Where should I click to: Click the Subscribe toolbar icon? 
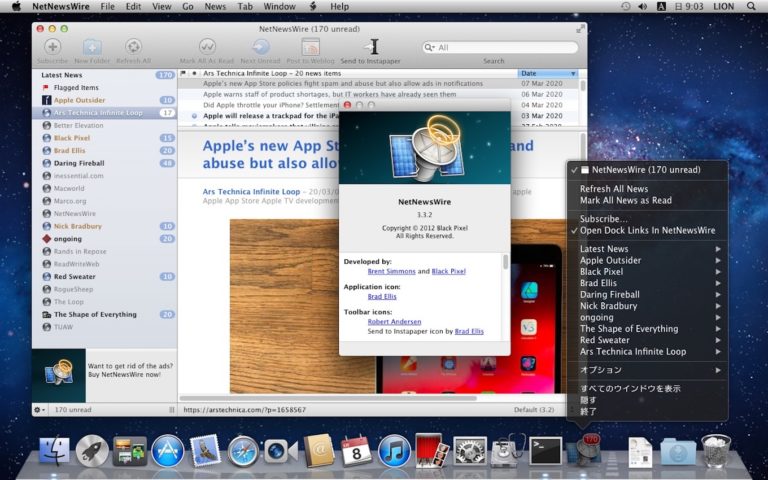pyautogui.click(x=52, y=47)
